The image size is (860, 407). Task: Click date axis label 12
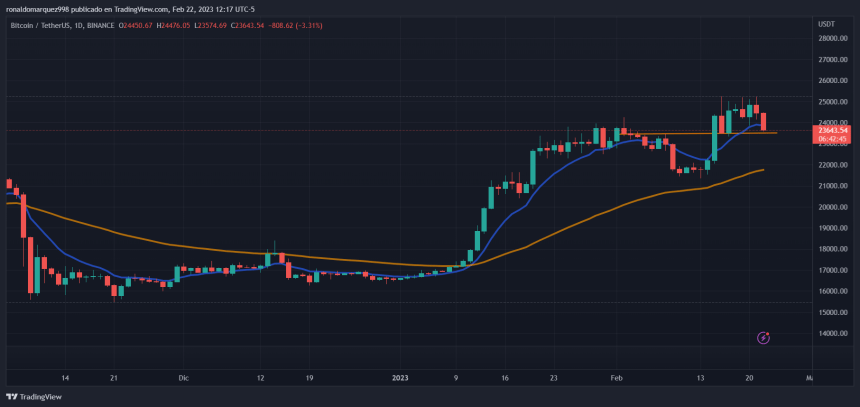(x=261, y=378)
